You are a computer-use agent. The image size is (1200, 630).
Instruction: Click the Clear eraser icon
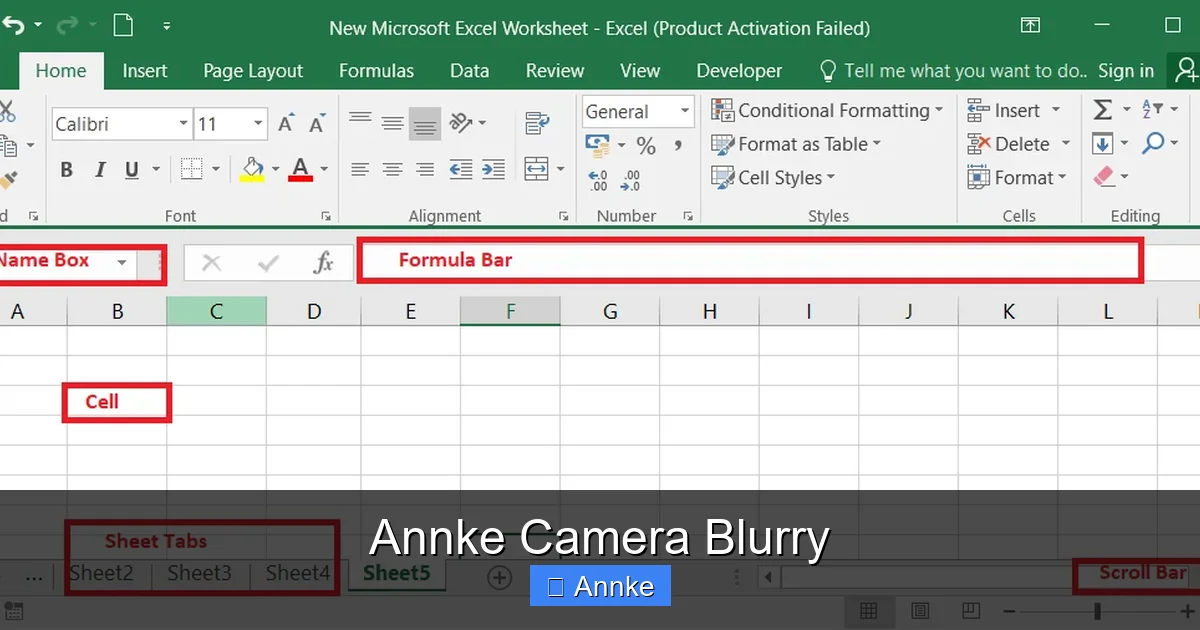pyautogui.click(x=1103, y=177)
